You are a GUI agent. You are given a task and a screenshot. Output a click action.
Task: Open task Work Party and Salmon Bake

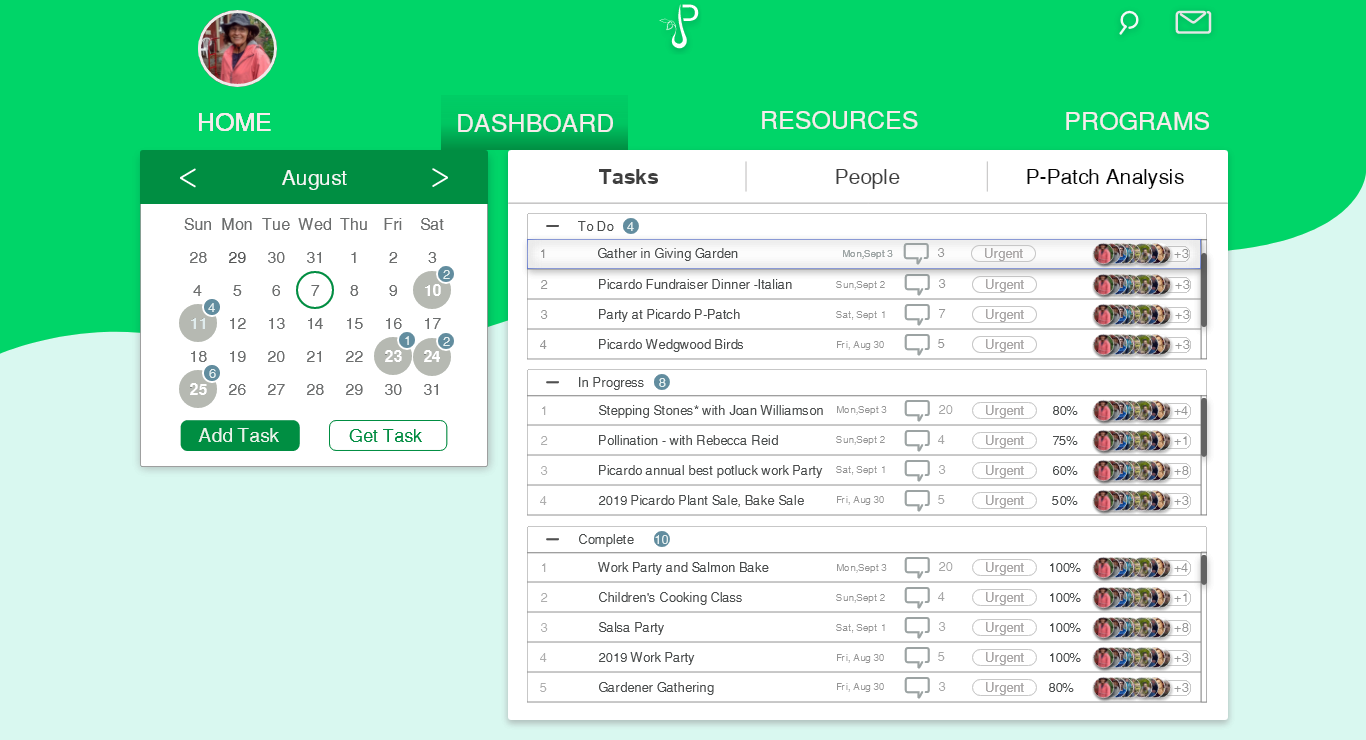pos(683,568)
